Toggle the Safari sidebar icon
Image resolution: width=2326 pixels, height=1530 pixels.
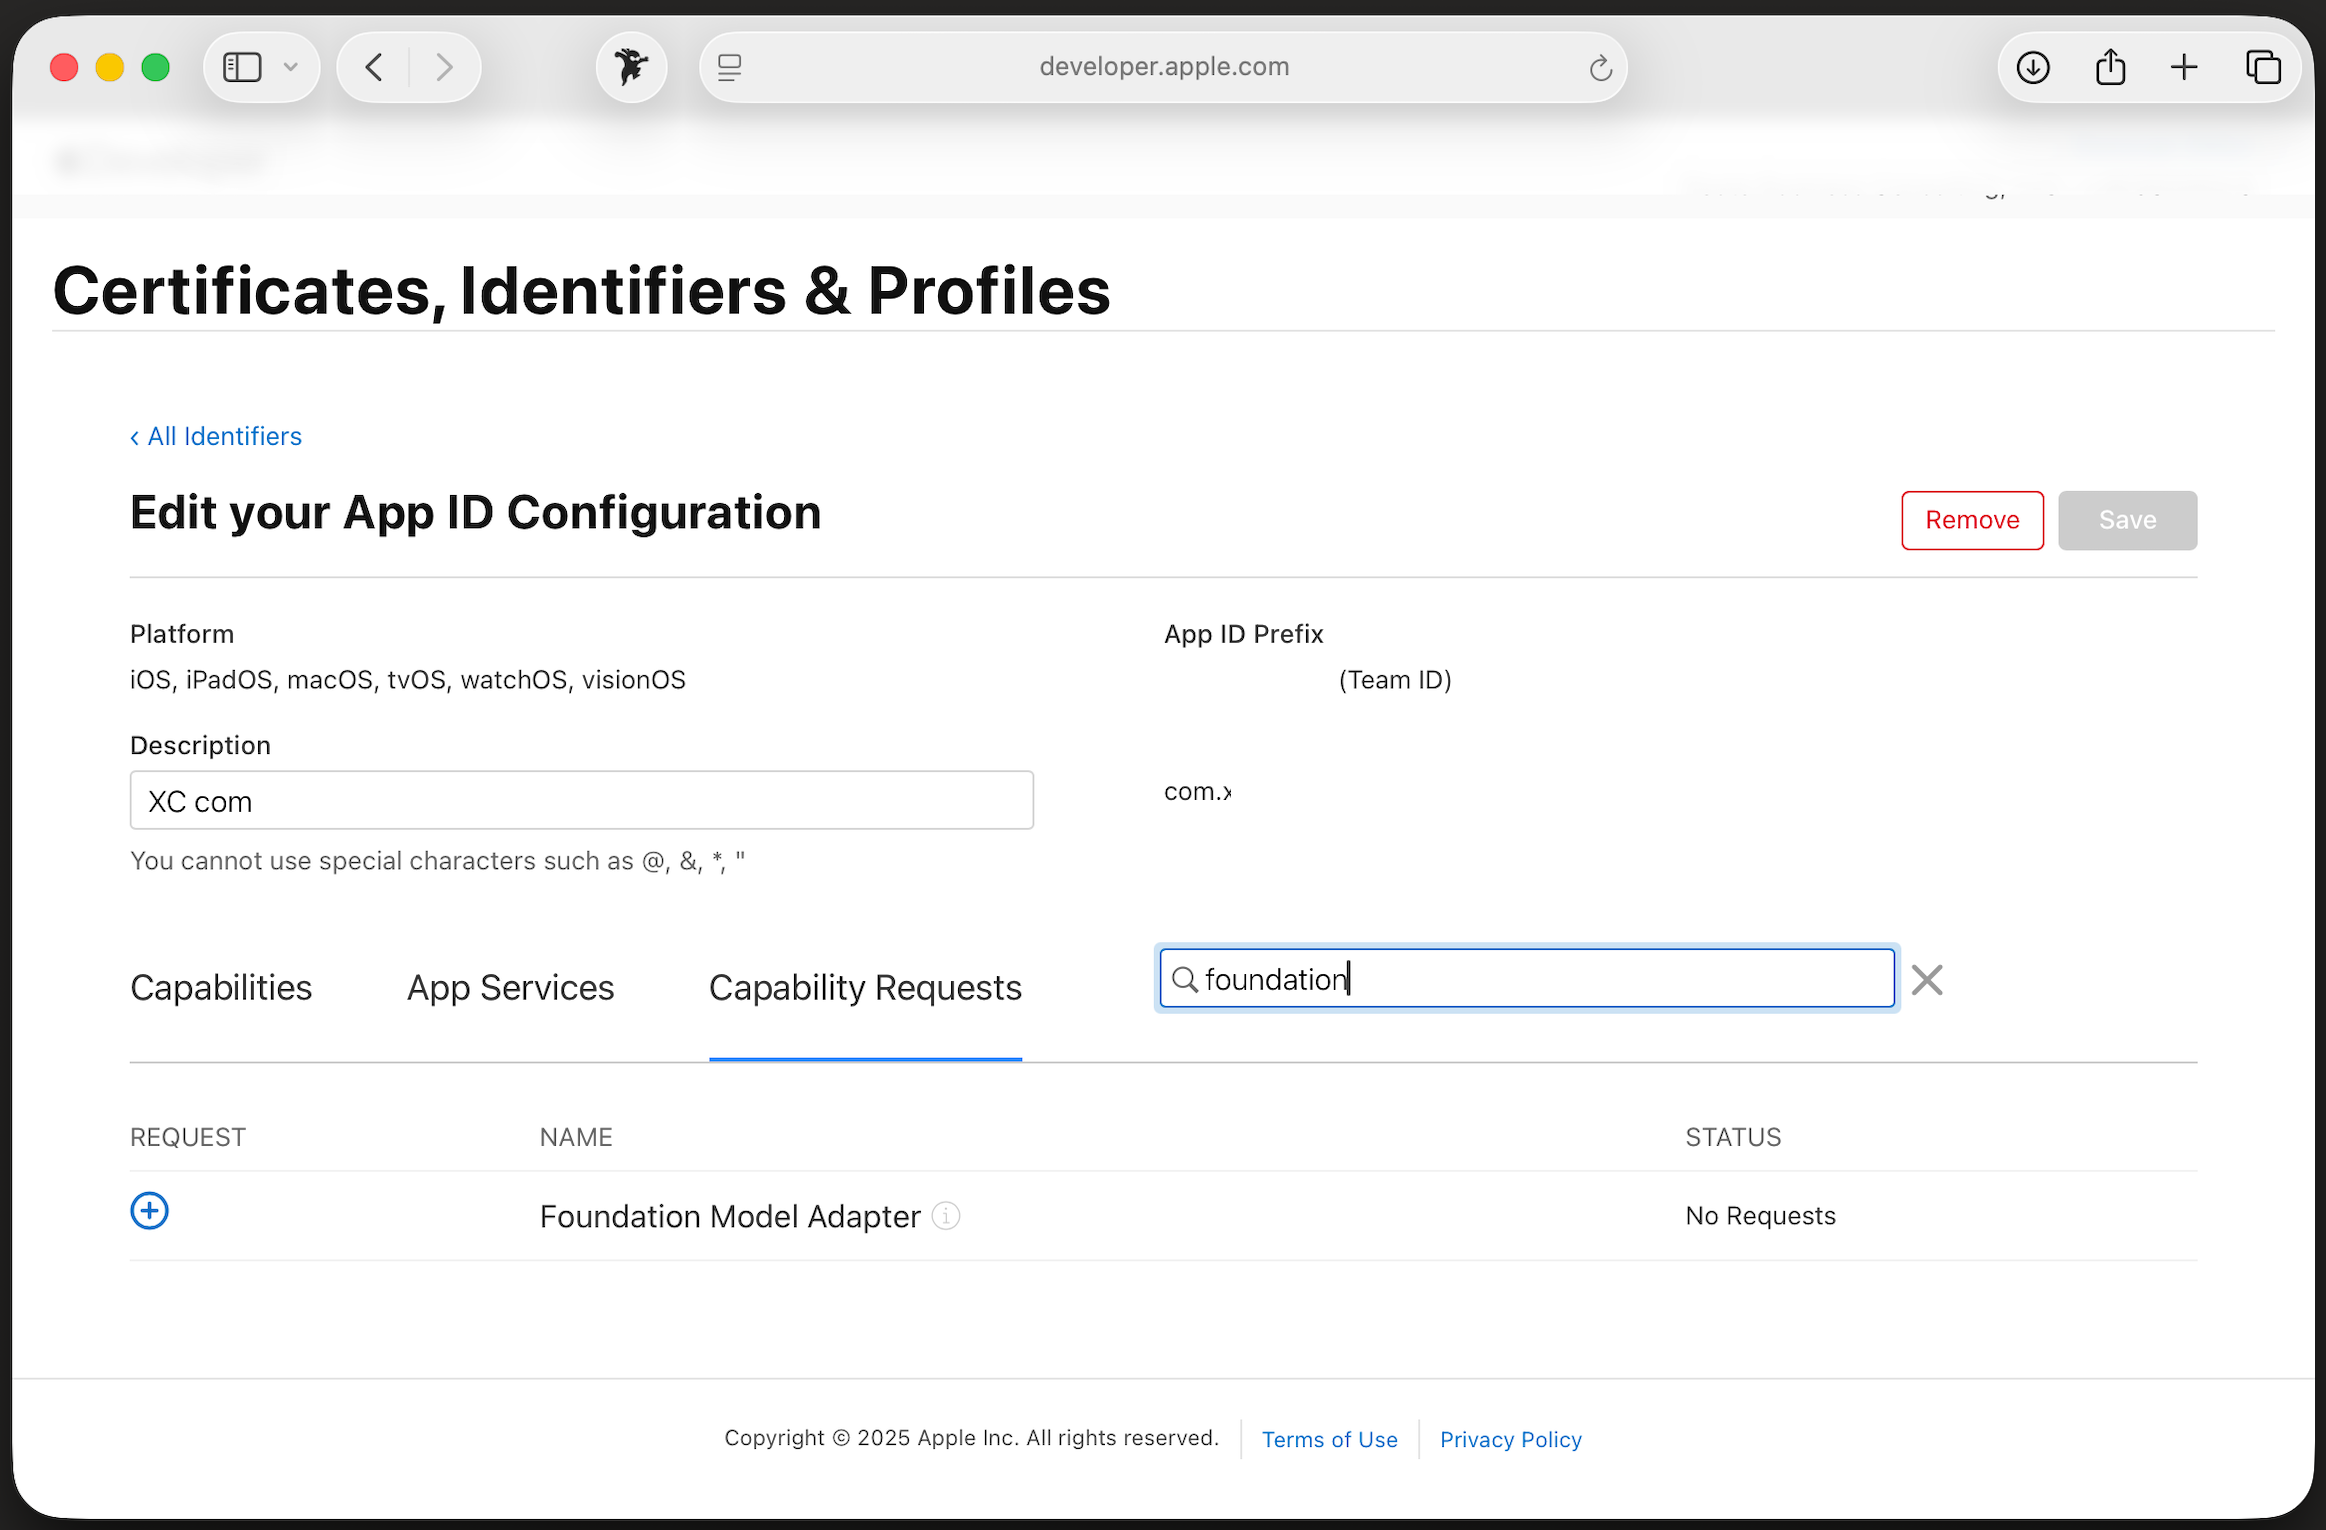click(242, 68)
